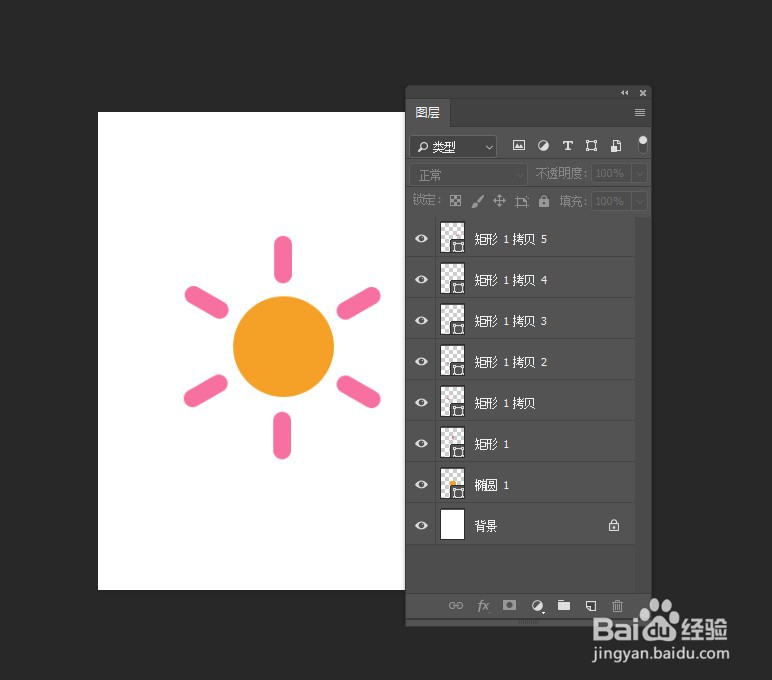Add a layer mask

coord(510,605)
